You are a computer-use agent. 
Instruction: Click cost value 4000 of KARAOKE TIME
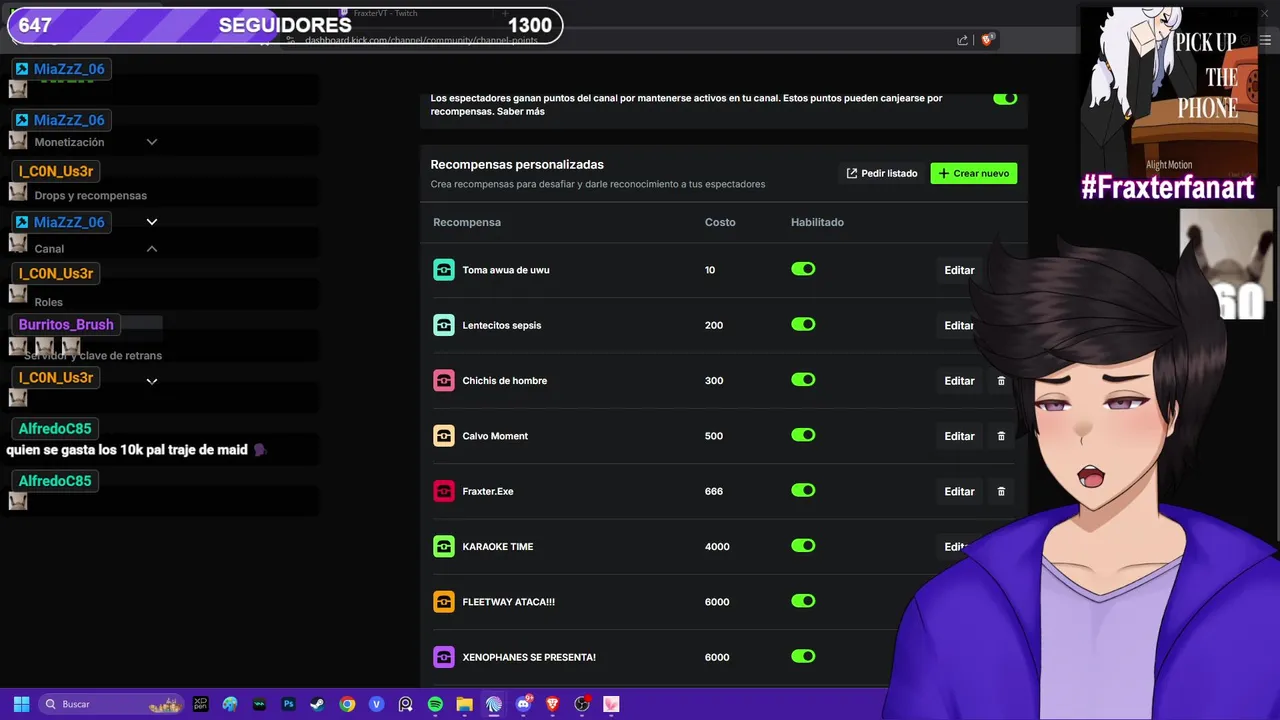[717, 547]
